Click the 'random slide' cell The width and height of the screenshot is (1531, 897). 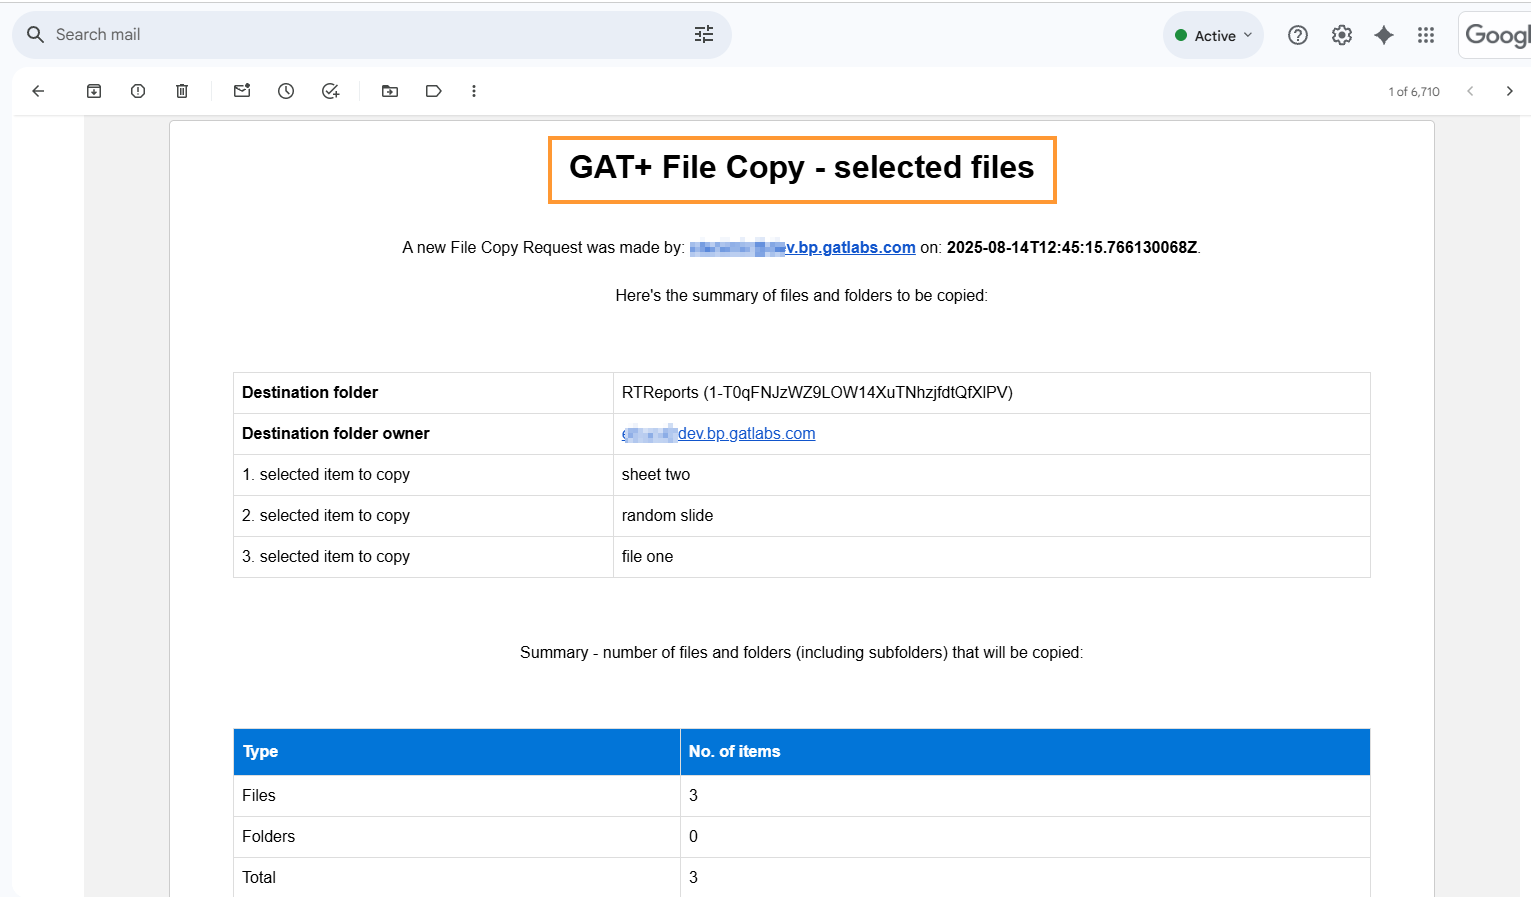pyautogui.click(x=991, y=516)
